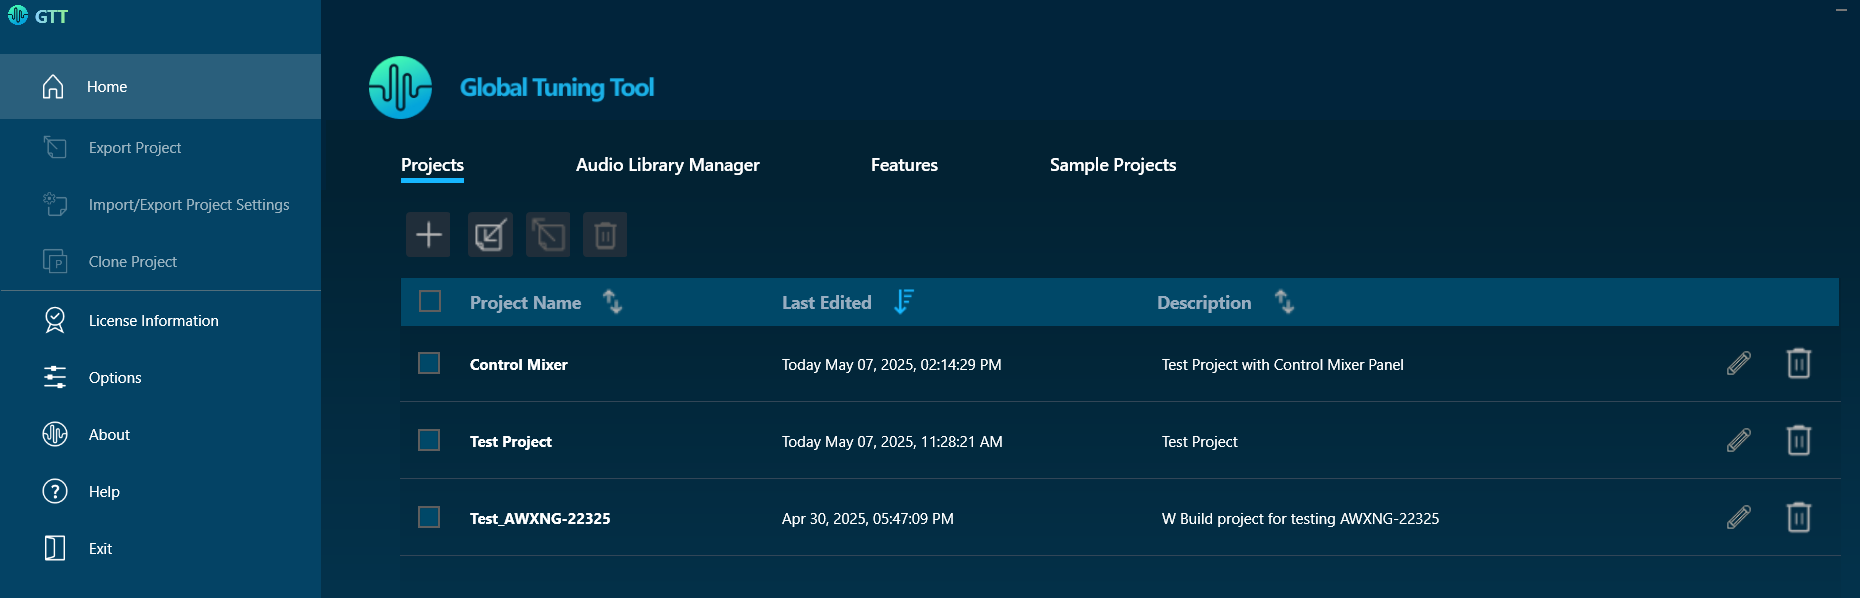This screenshot has width=1860, height=598.
Task: Click 'Test Project with Control Mixer Panel' description
Action: 1283,364
